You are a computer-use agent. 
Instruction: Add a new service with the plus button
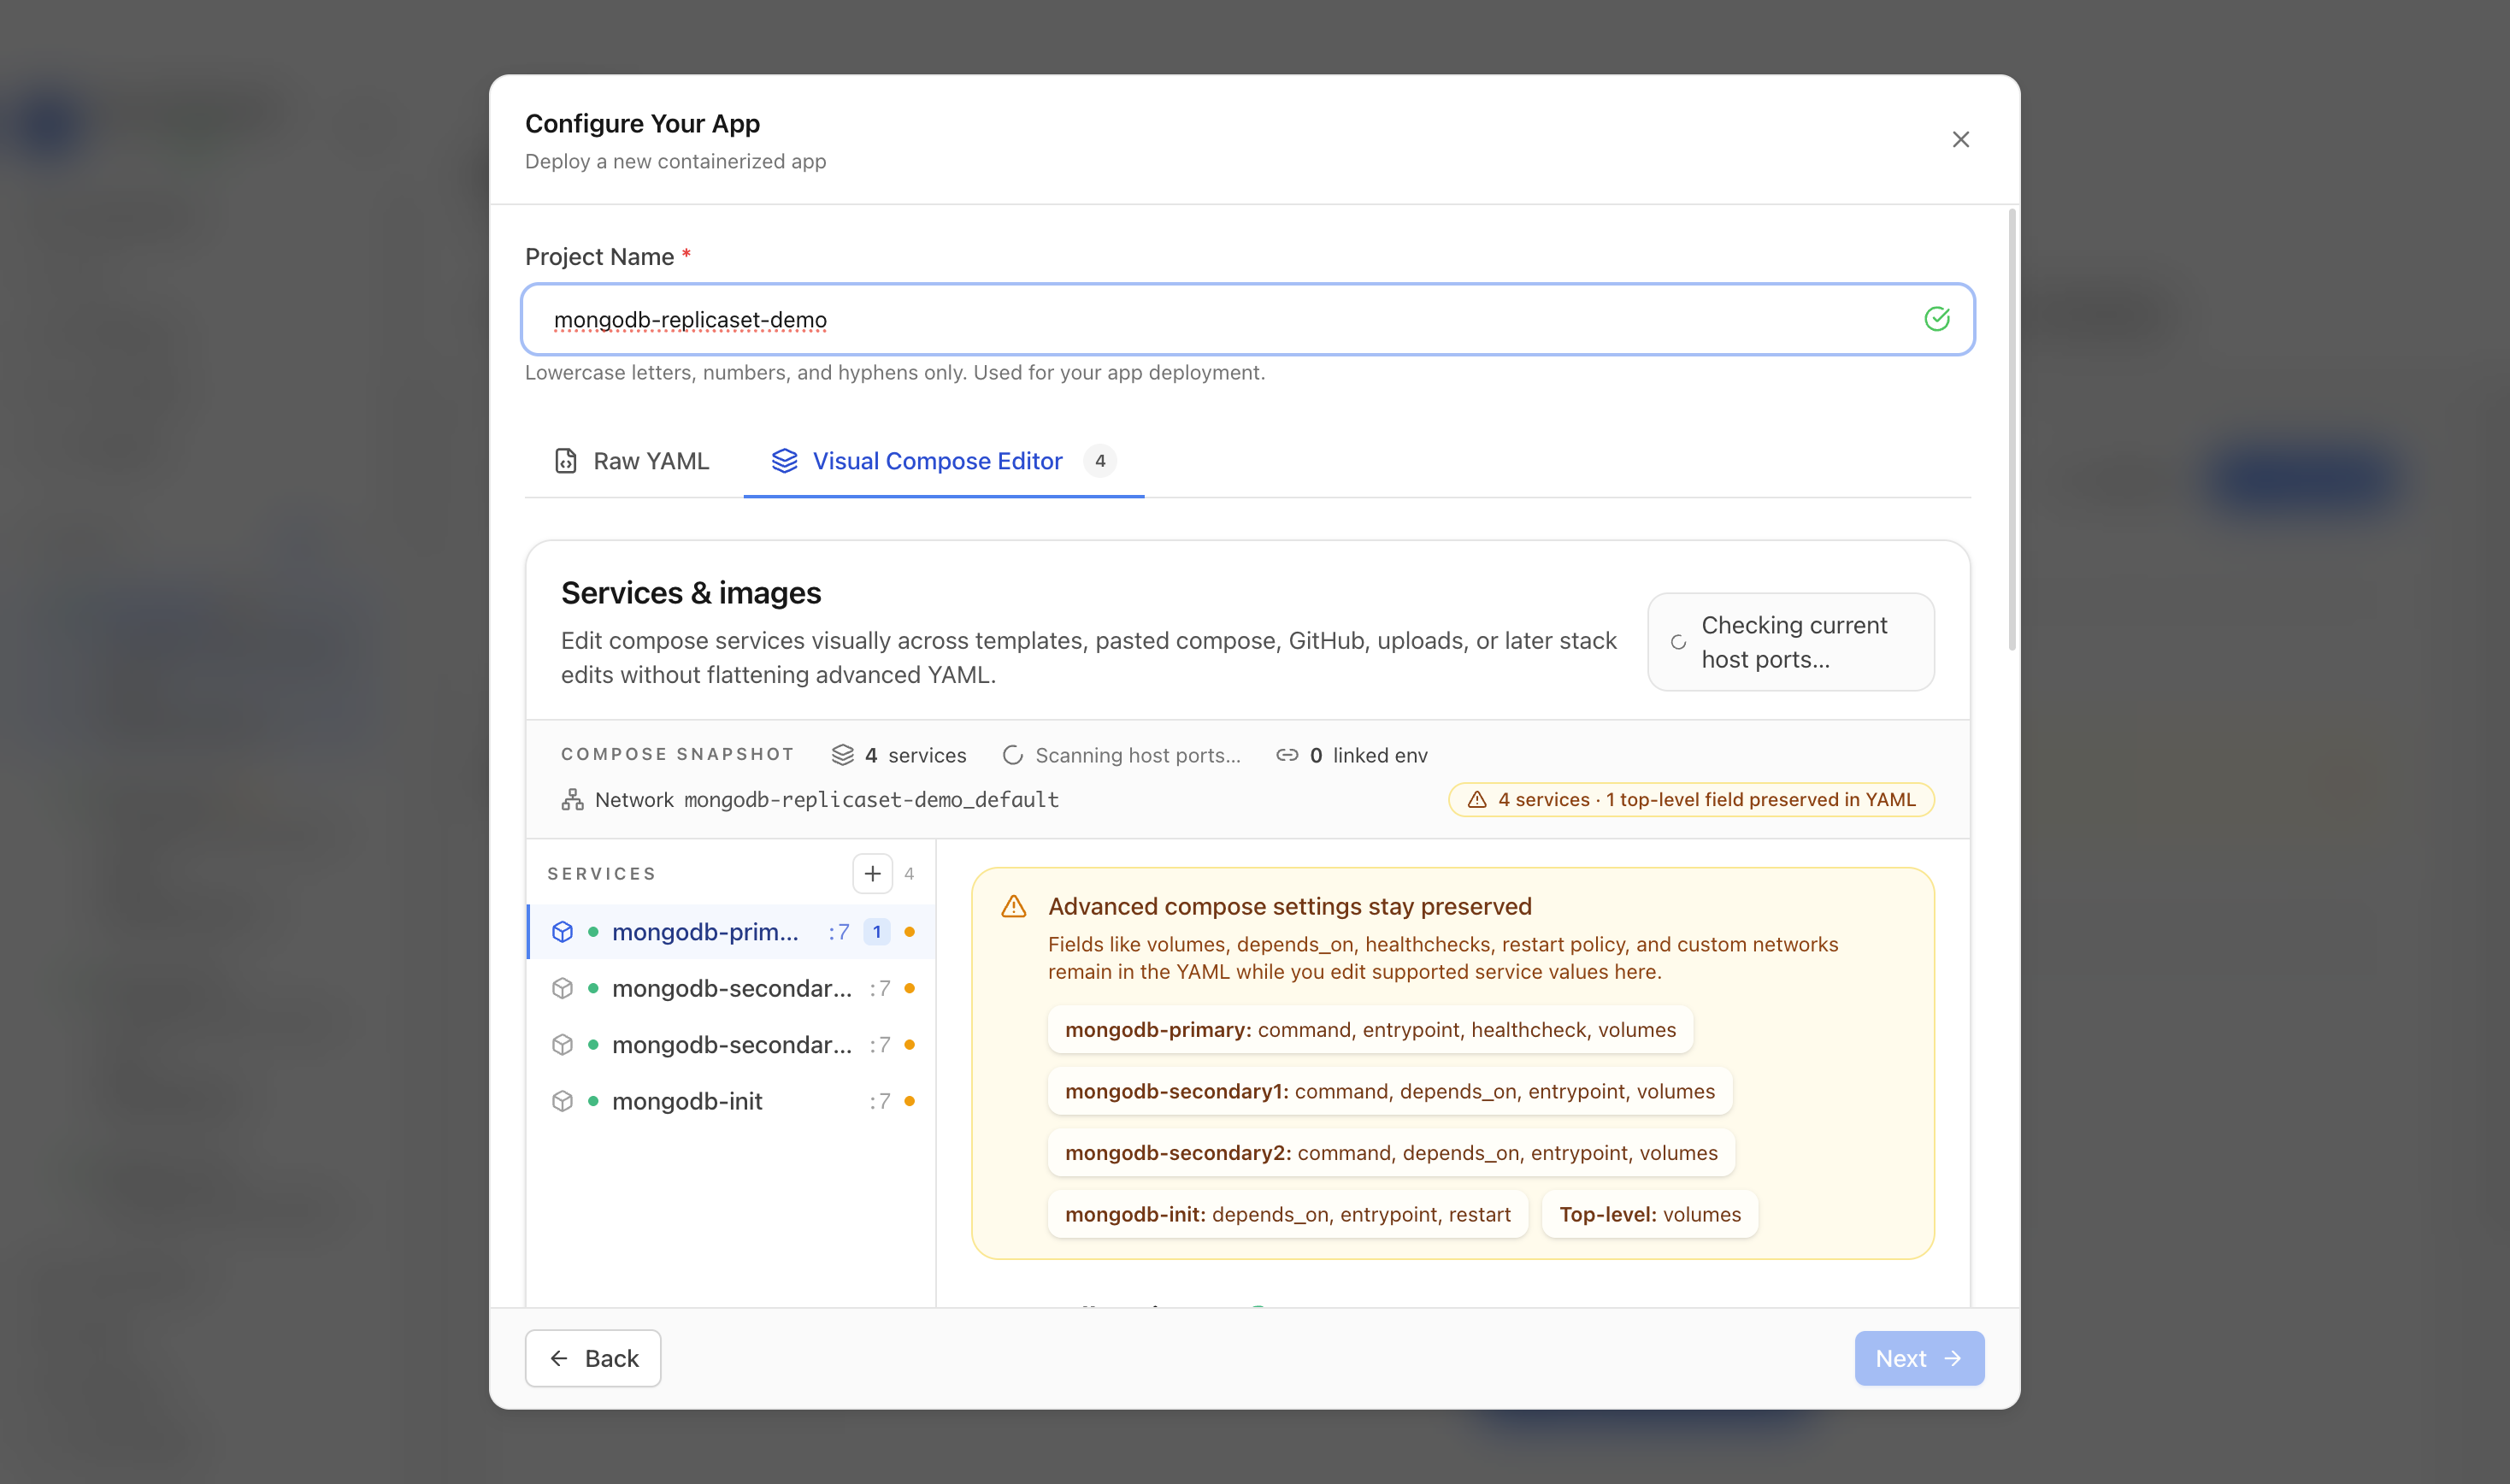(872, 874)
